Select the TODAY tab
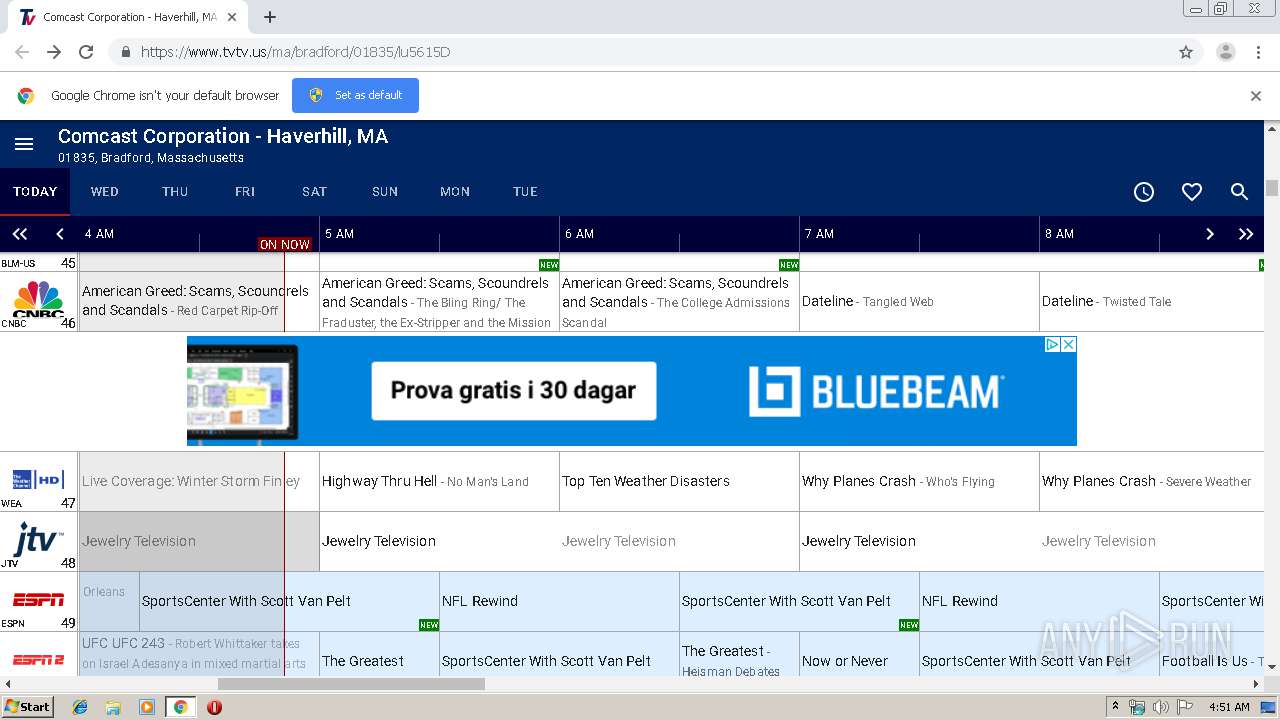This screenshot has height=720, width=1280. click(35, 192)
